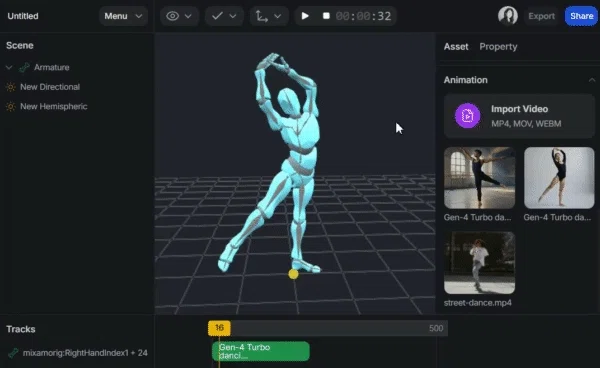The image size is (600, 368).
Task: Select the Armature item in Scene
Action: [x=52, y=67]
